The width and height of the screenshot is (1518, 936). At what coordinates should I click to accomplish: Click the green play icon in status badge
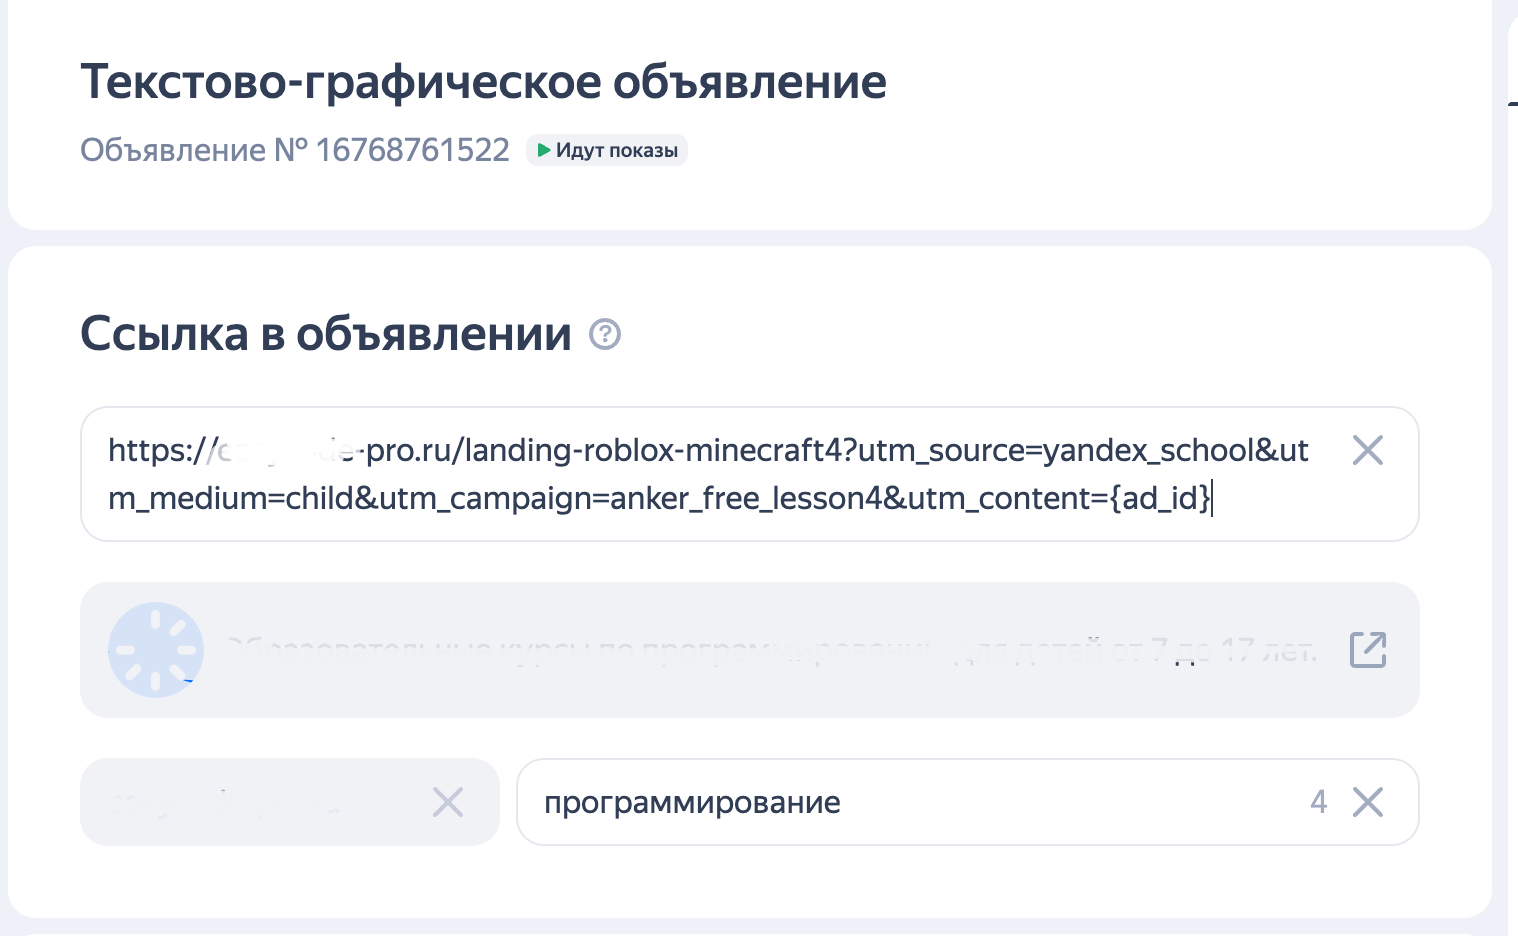tap(543, 150)
